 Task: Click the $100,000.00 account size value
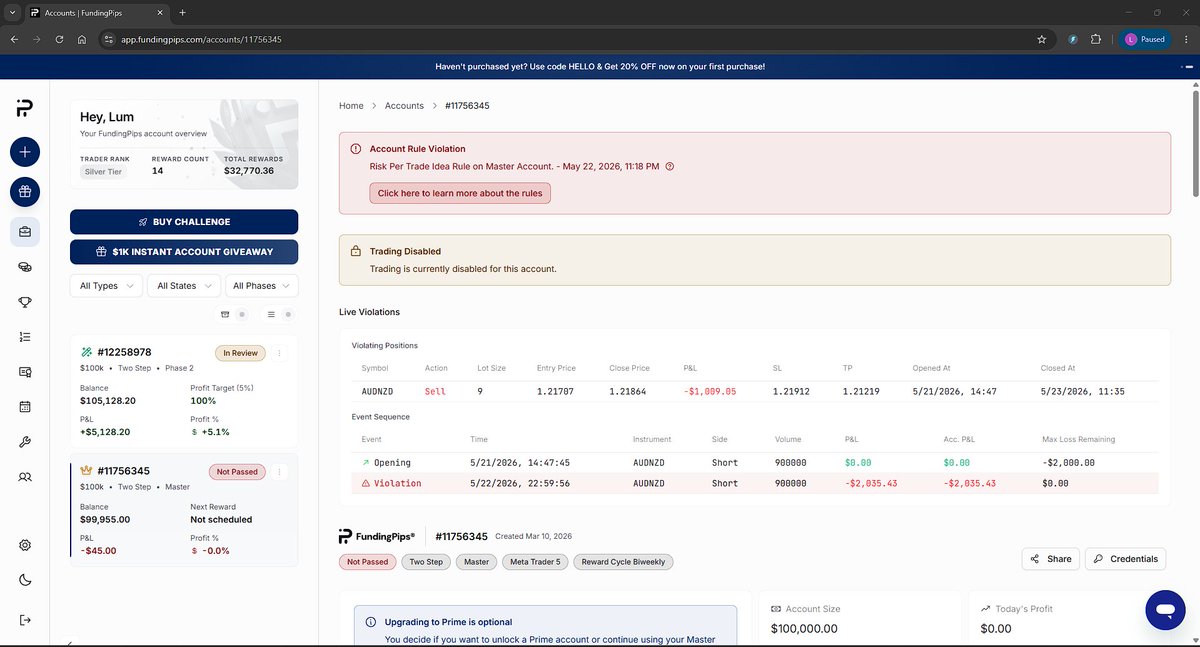804,629
